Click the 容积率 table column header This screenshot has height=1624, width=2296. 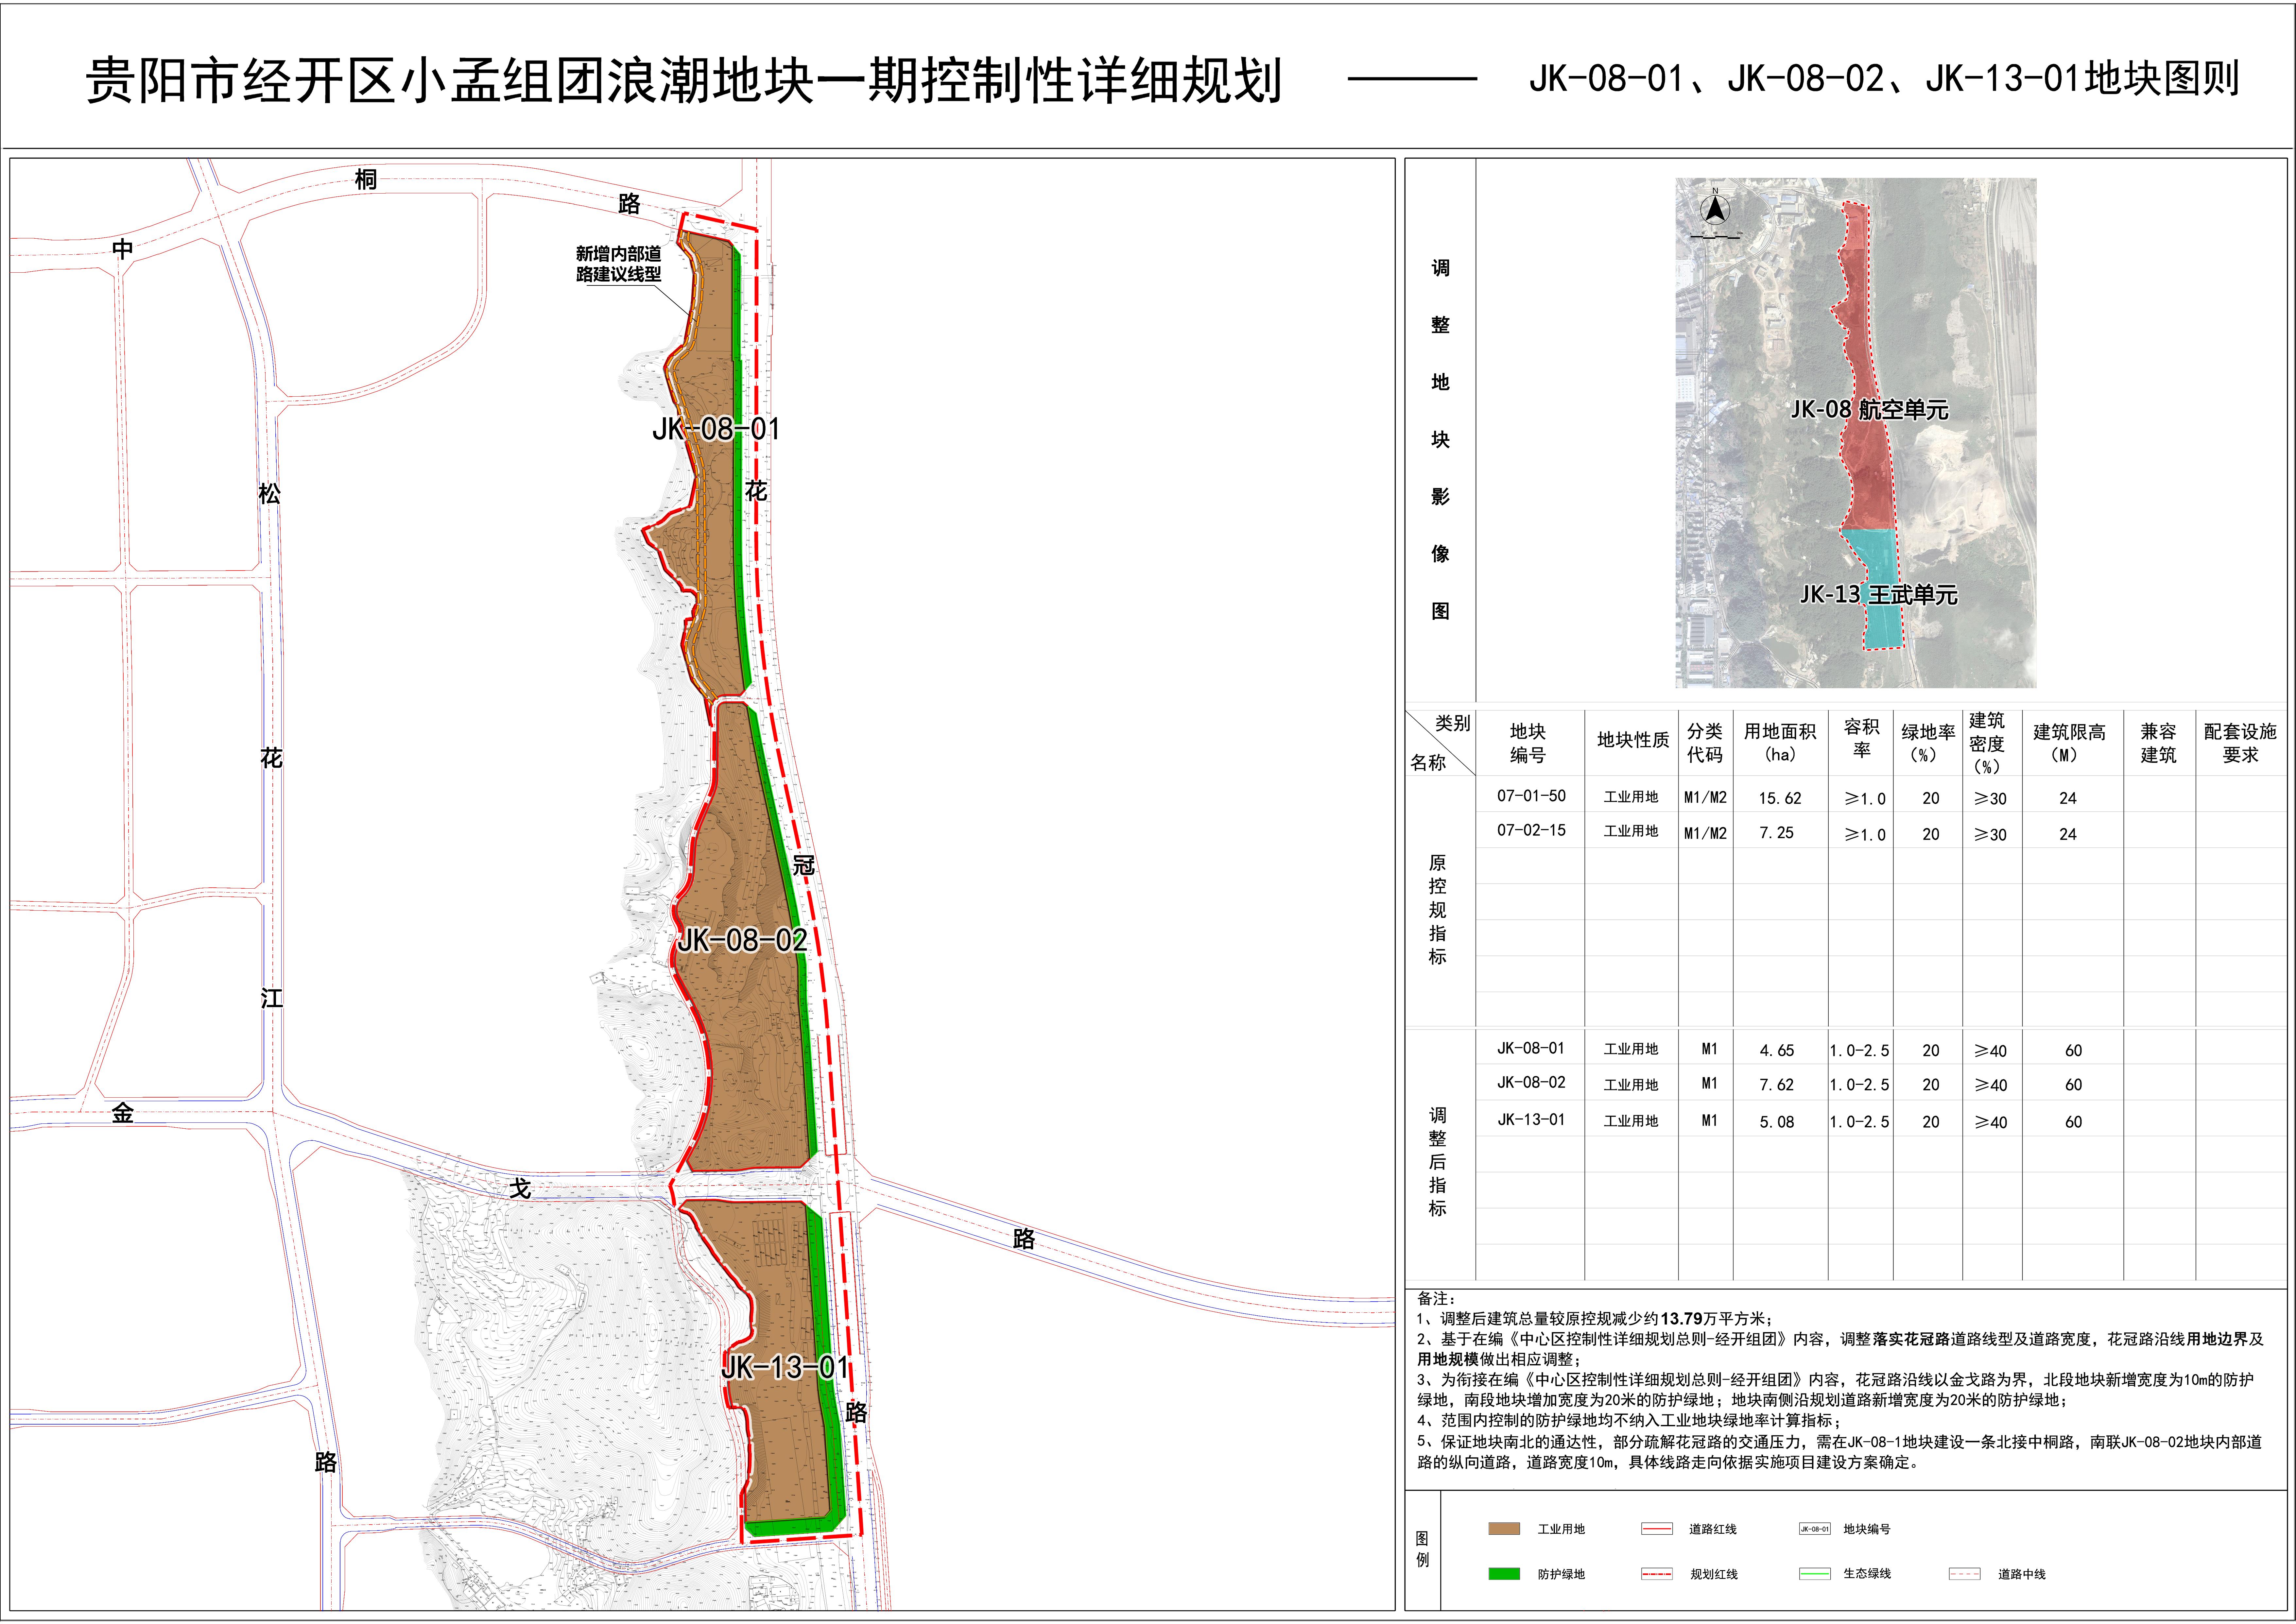(1862, 738)
